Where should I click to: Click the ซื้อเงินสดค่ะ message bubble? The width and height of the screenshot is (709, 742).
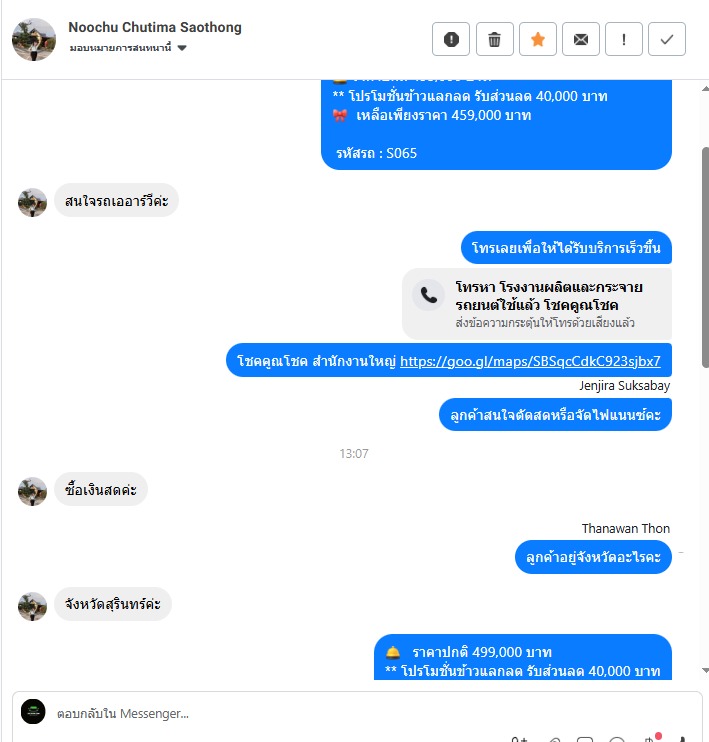[x=101, y=489]
